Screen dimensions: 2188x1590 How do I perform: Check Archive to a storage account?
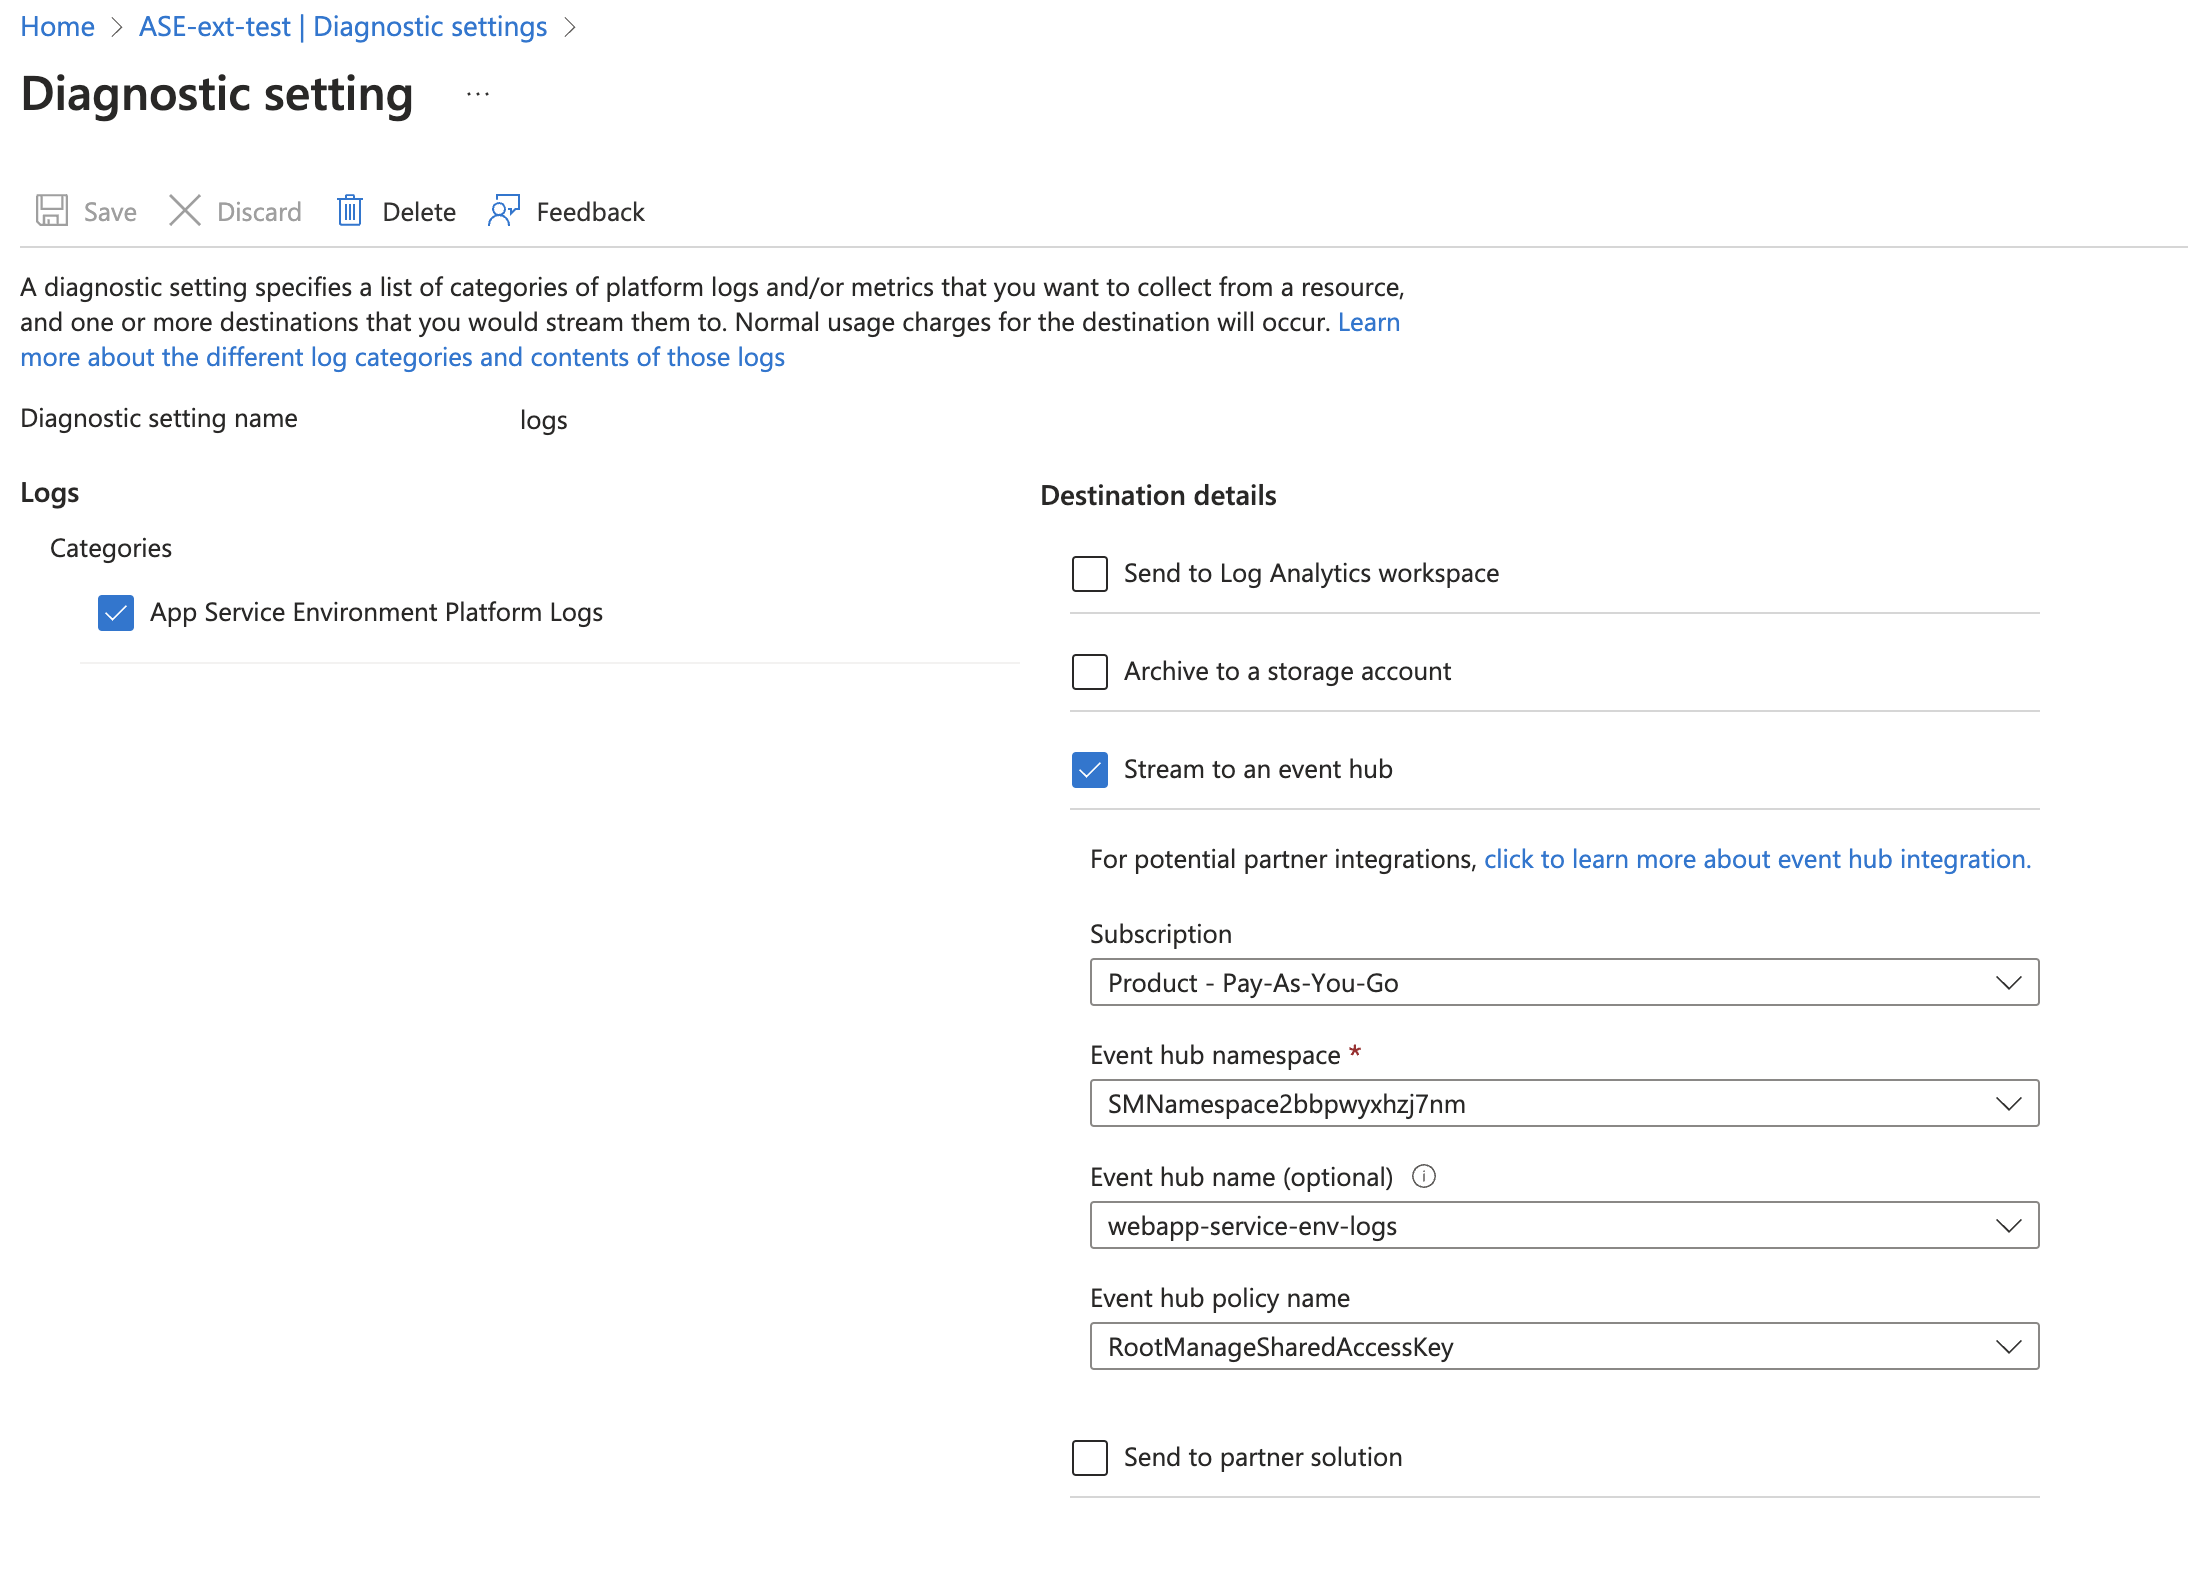[1089, 671]
